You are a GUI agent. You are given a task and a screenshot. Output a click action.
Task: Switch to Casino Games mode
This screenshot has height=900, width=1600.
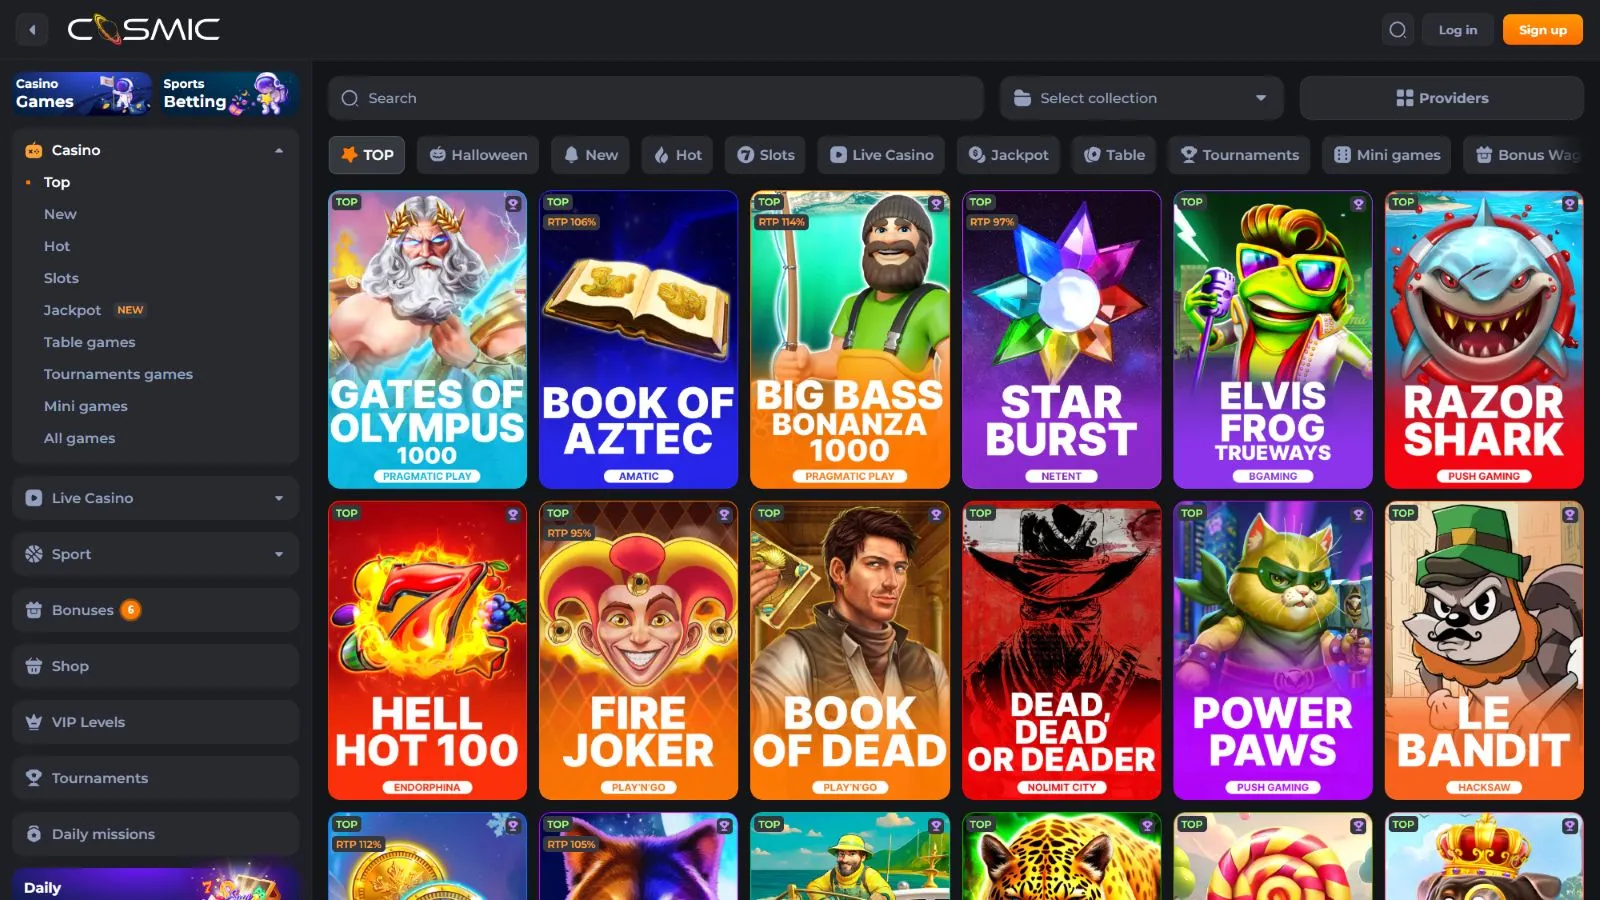point(82,94)
